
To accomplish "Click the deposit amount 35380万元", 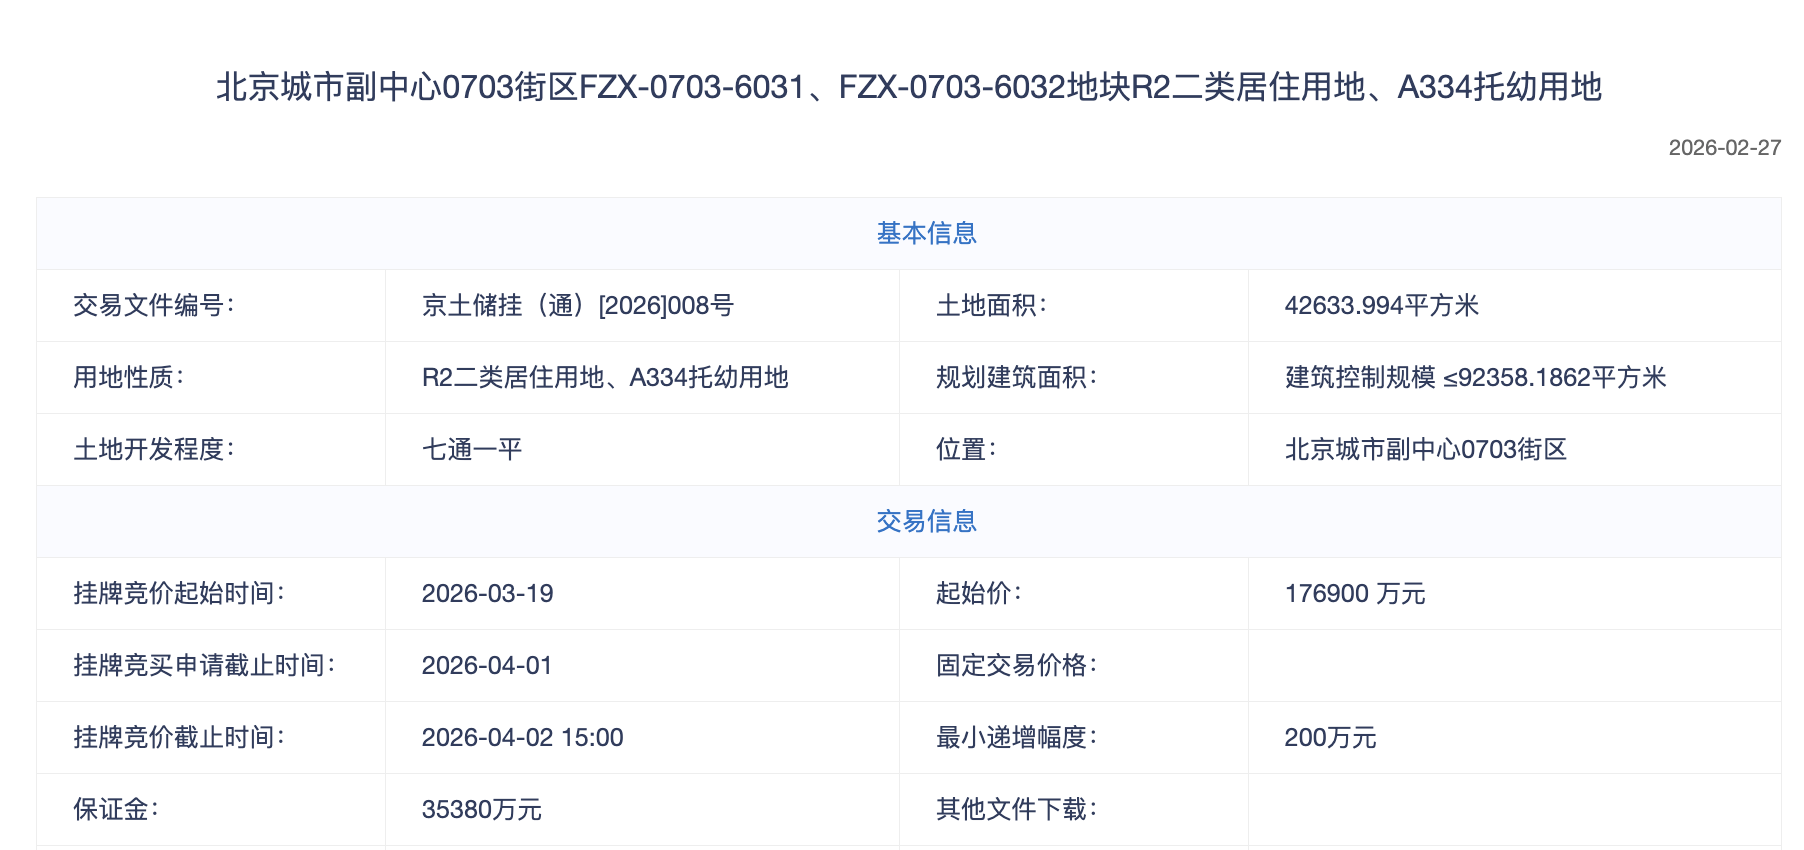I will (x=481, y=810).
